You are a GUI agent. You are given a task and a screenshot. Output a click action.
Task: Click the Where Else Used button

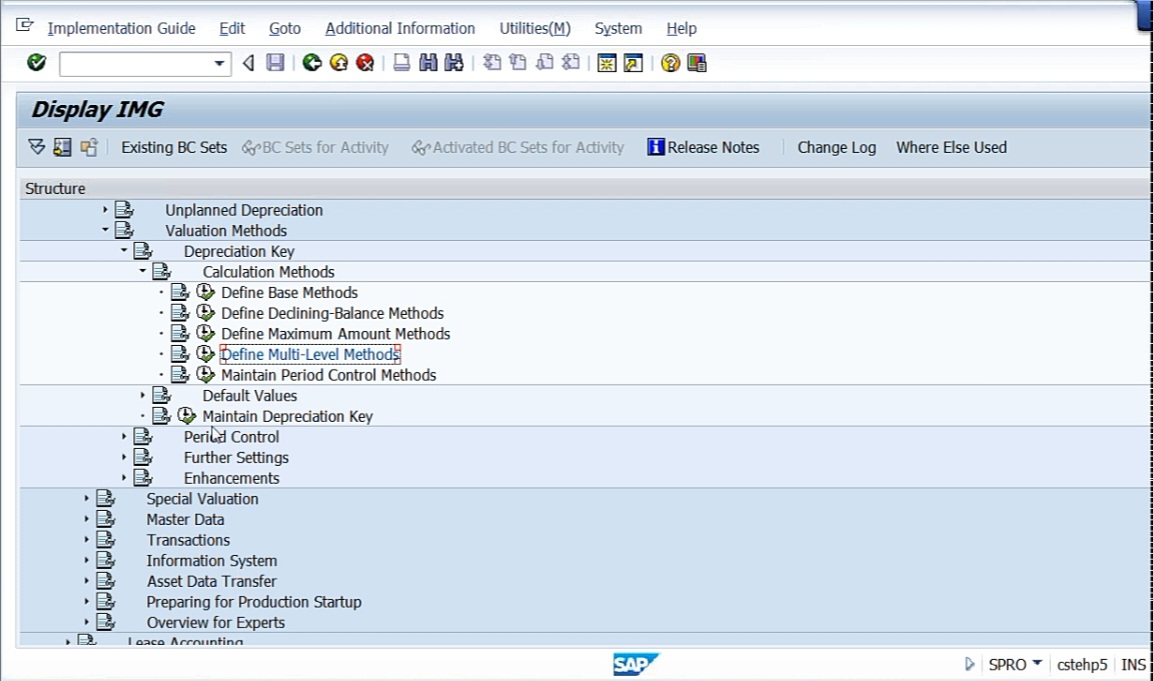(x=951, y=147)
